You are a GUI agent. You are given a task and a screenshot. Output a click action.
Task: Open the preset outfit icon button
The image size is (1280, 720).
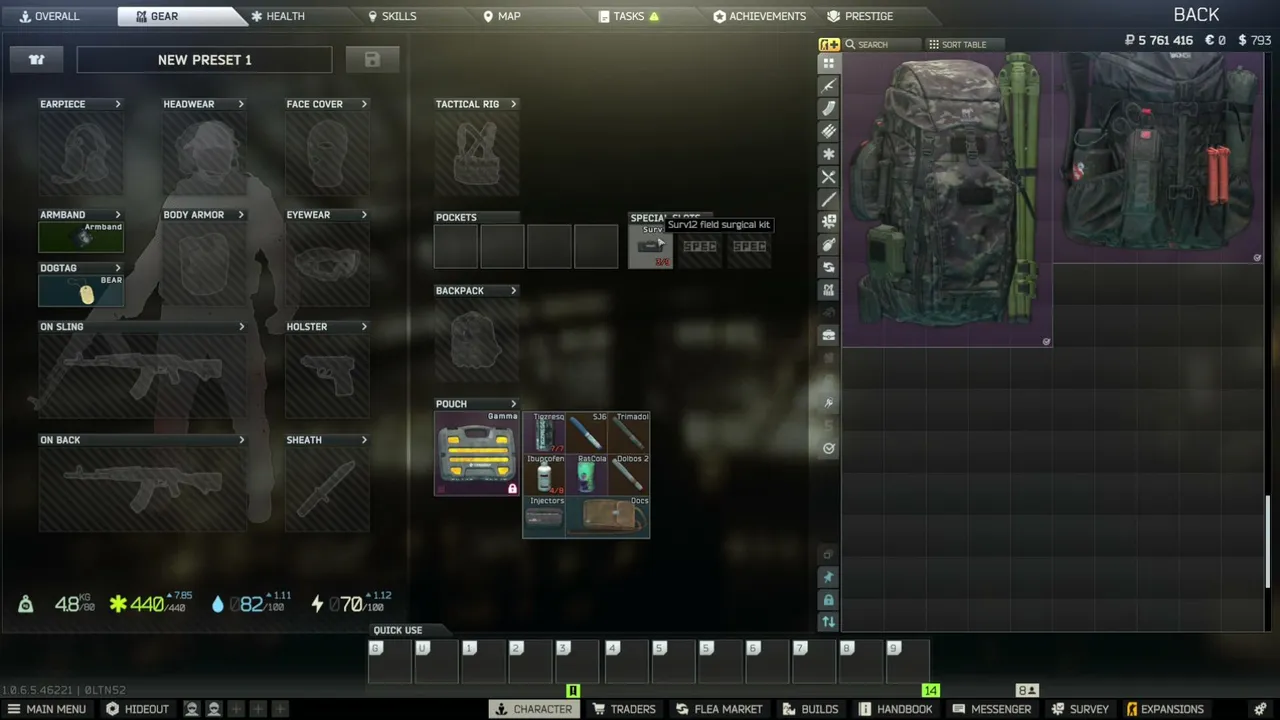(37, 60)
